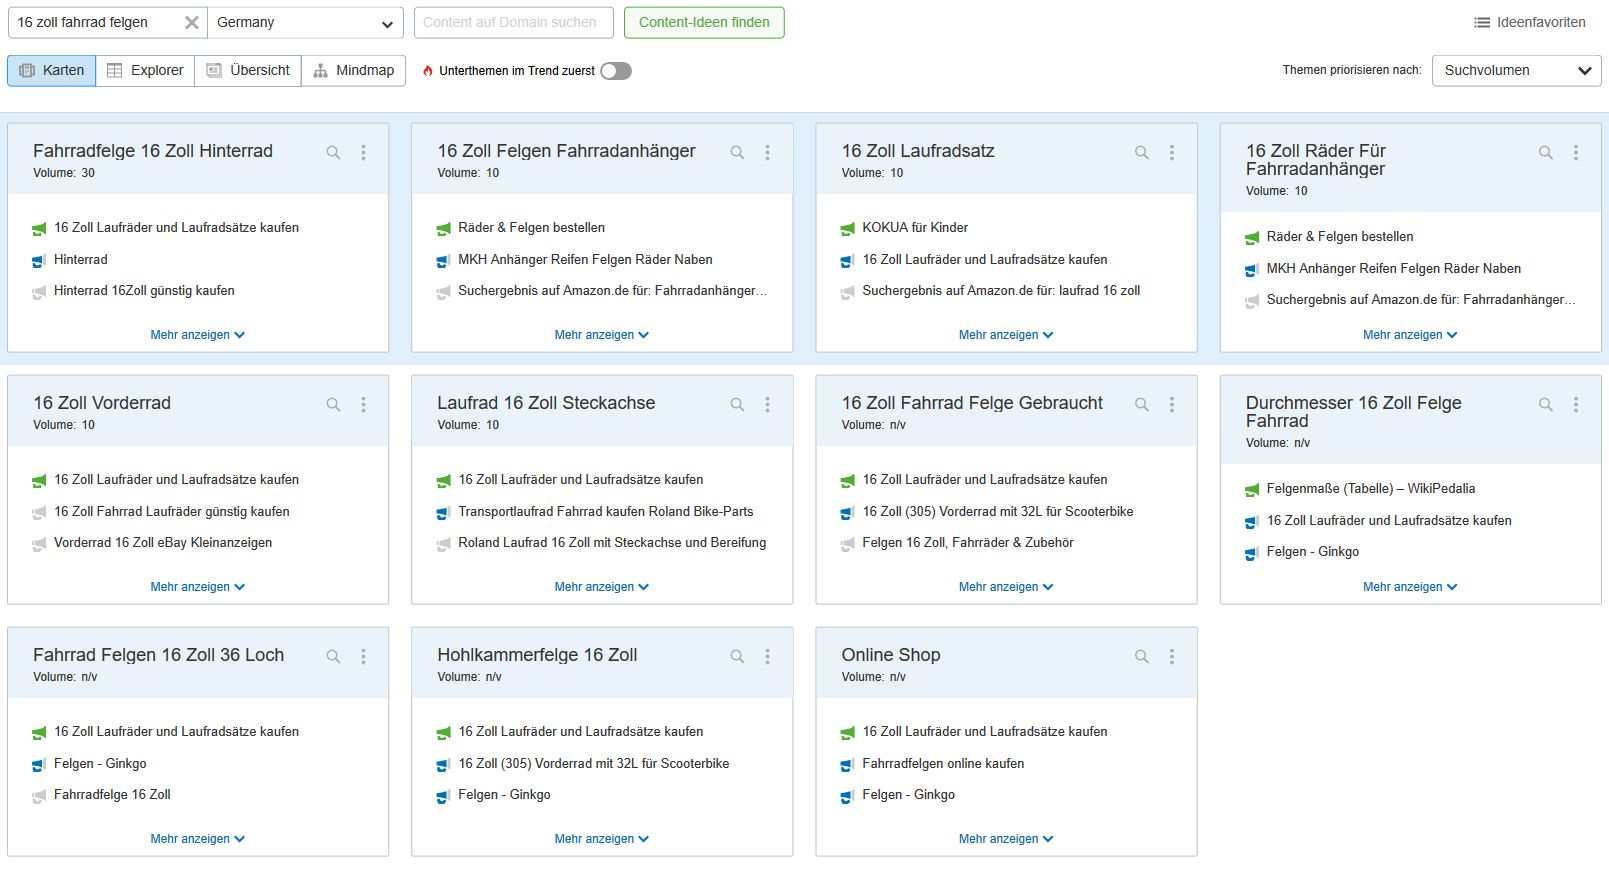
Task: Open Ideenfavoriten list
Action: click(x=1529, y=23)
